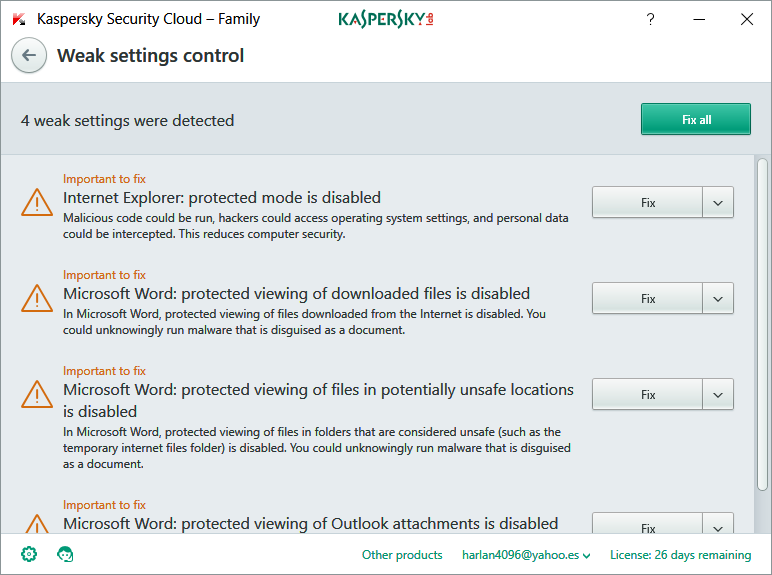Expand Fix options for Outlook attachments item
The width and height of the screenshot is (772, 575).
[x=718, y=524]
